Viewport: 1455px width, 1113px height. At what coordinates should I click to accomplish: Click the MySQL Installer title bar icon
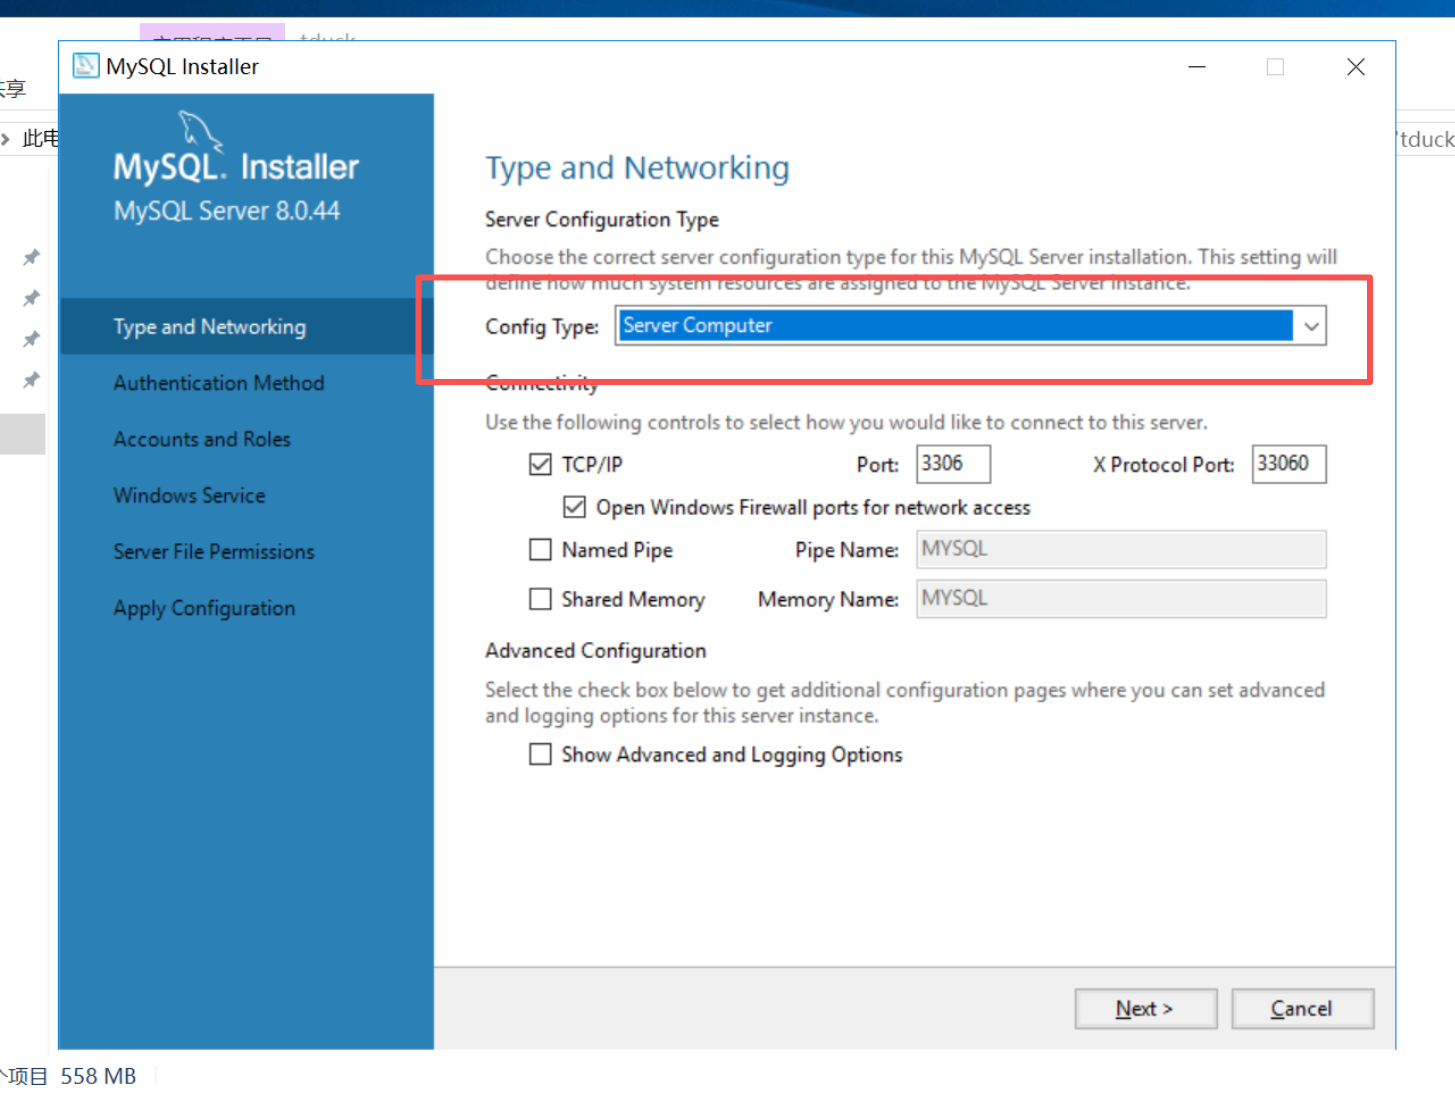click(x=86, y=66)
